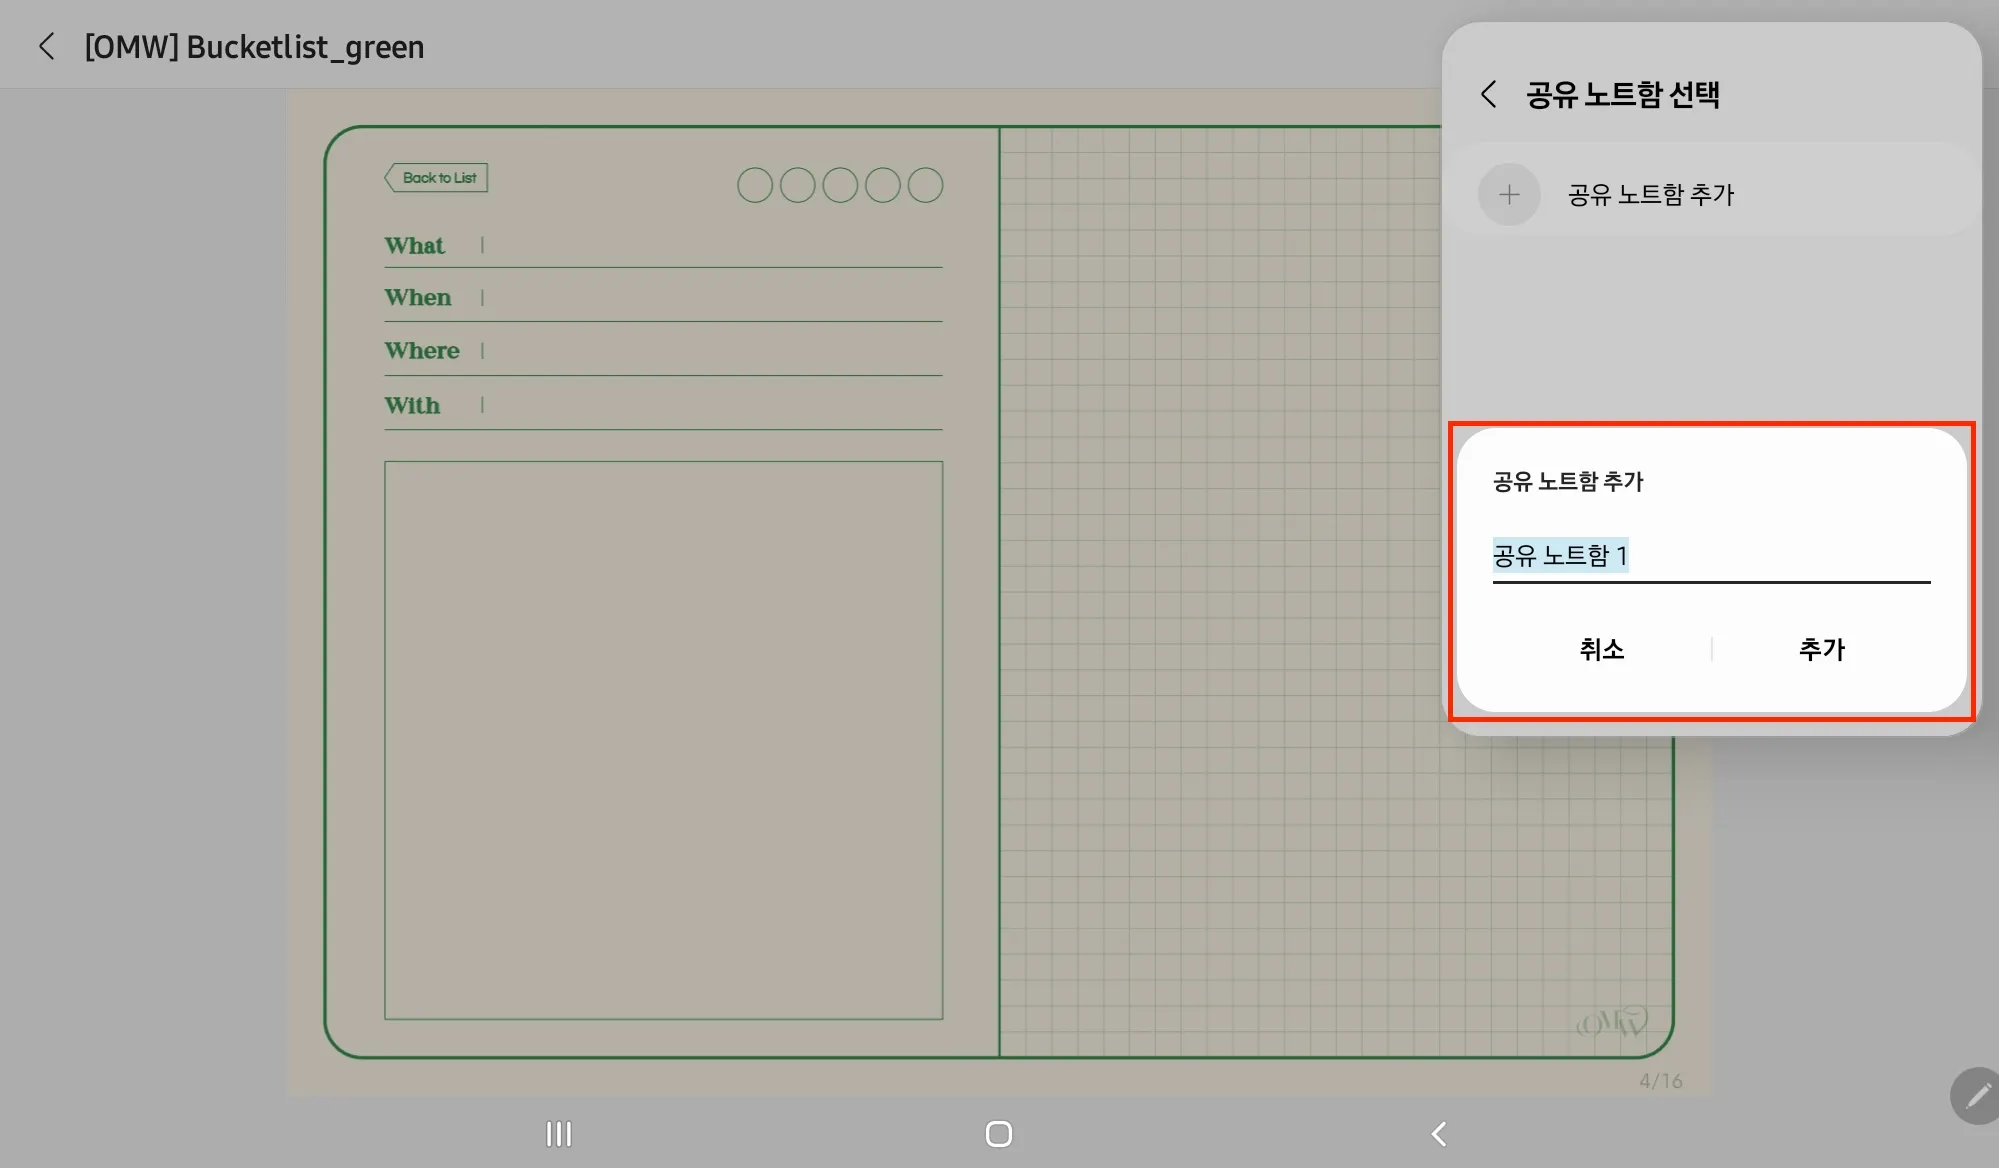Open recent apps from navigation bar

click(x=558, y=1133)
